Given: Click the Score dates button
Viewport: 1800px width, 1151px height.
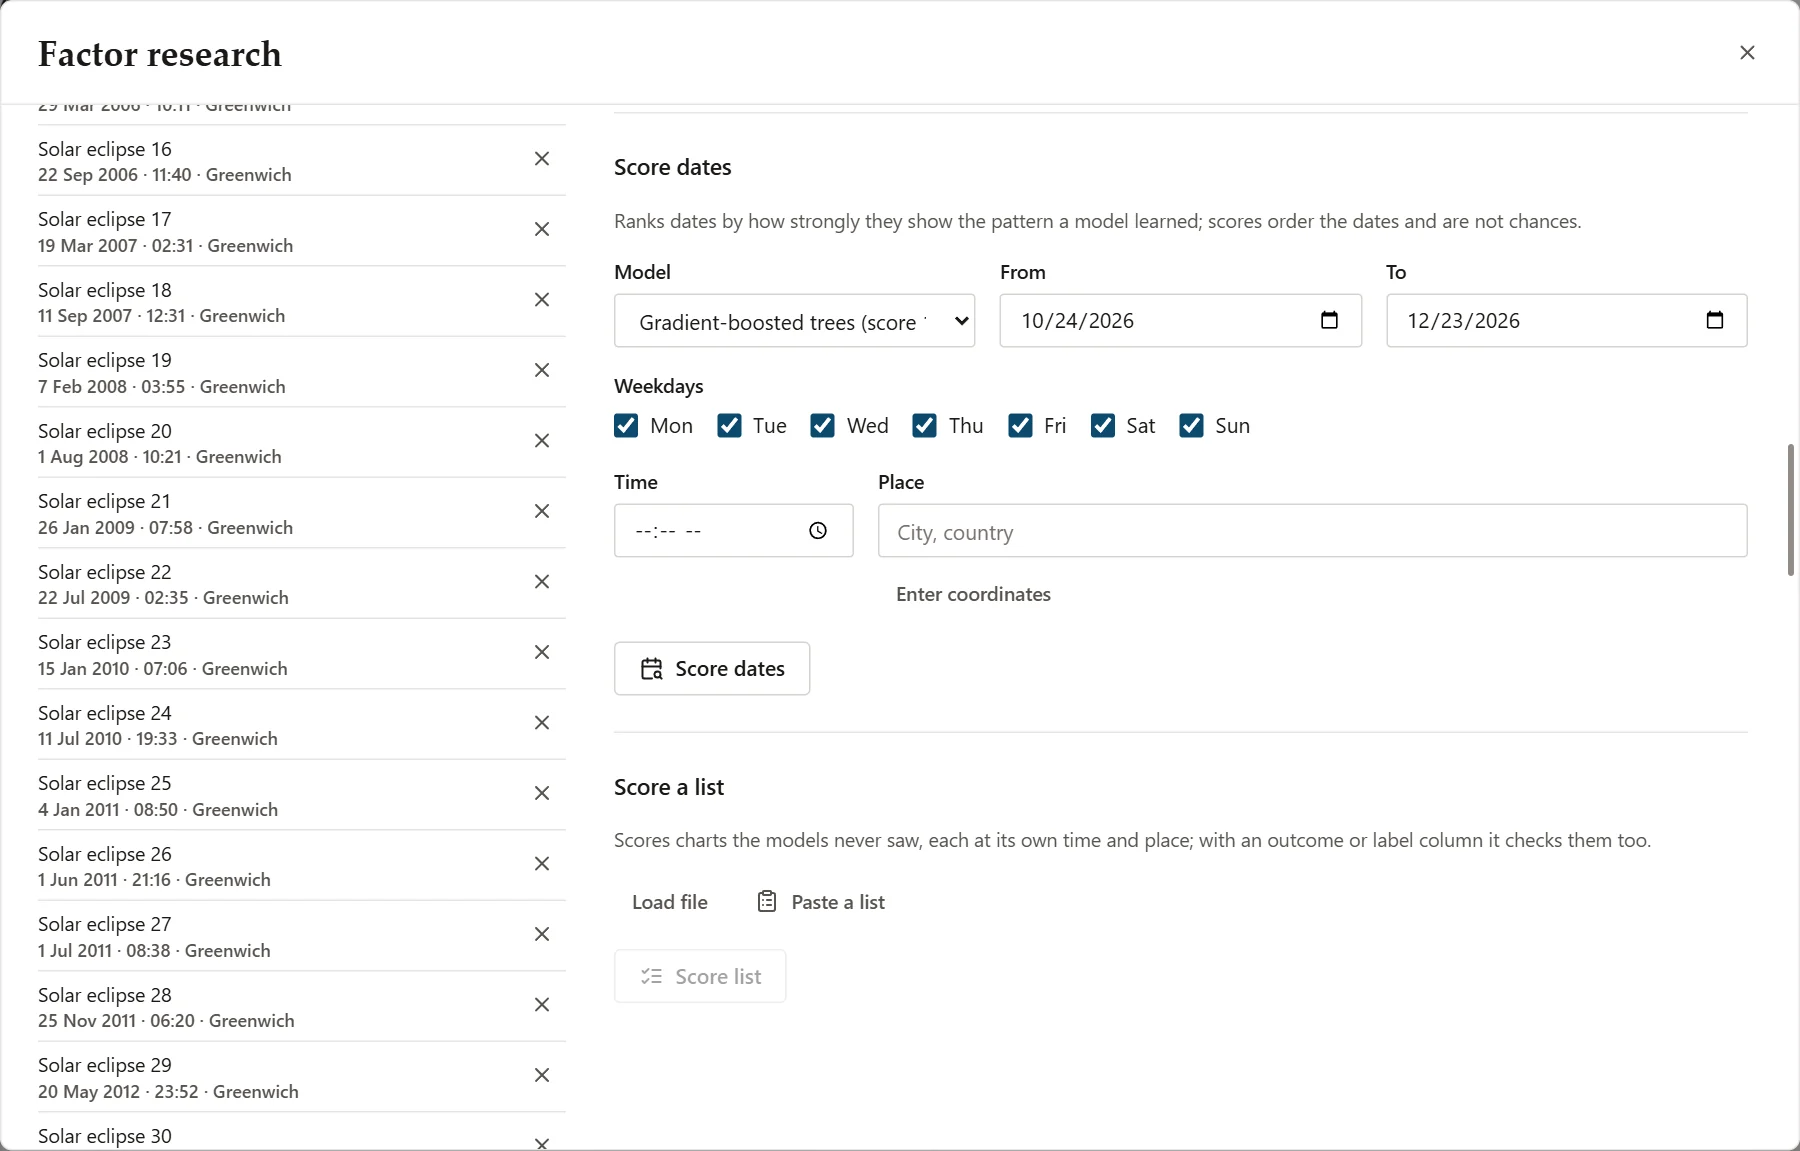Looking at the screenshot, I should [712, 668].
